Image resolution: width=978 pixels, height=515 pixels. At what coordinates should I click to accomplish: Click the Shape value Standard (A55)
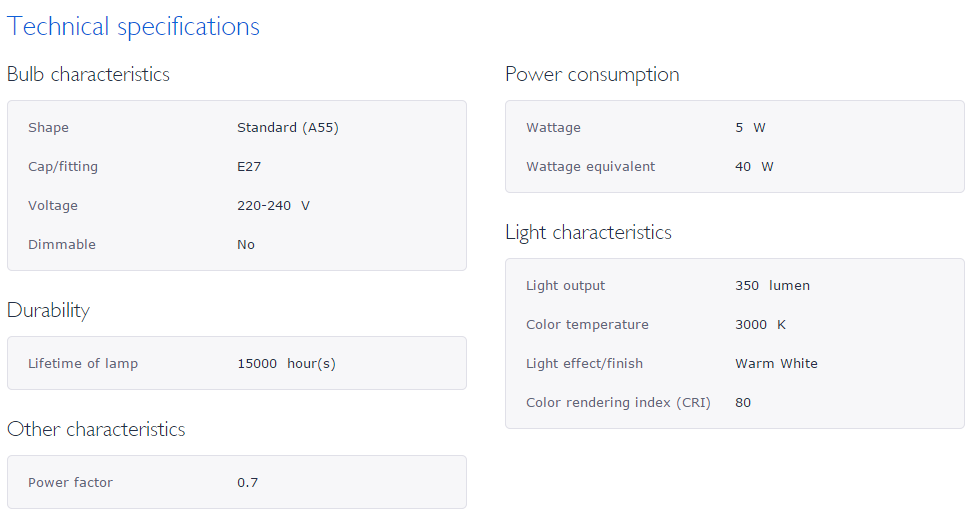pyautogui.click(x=287, y=128)
